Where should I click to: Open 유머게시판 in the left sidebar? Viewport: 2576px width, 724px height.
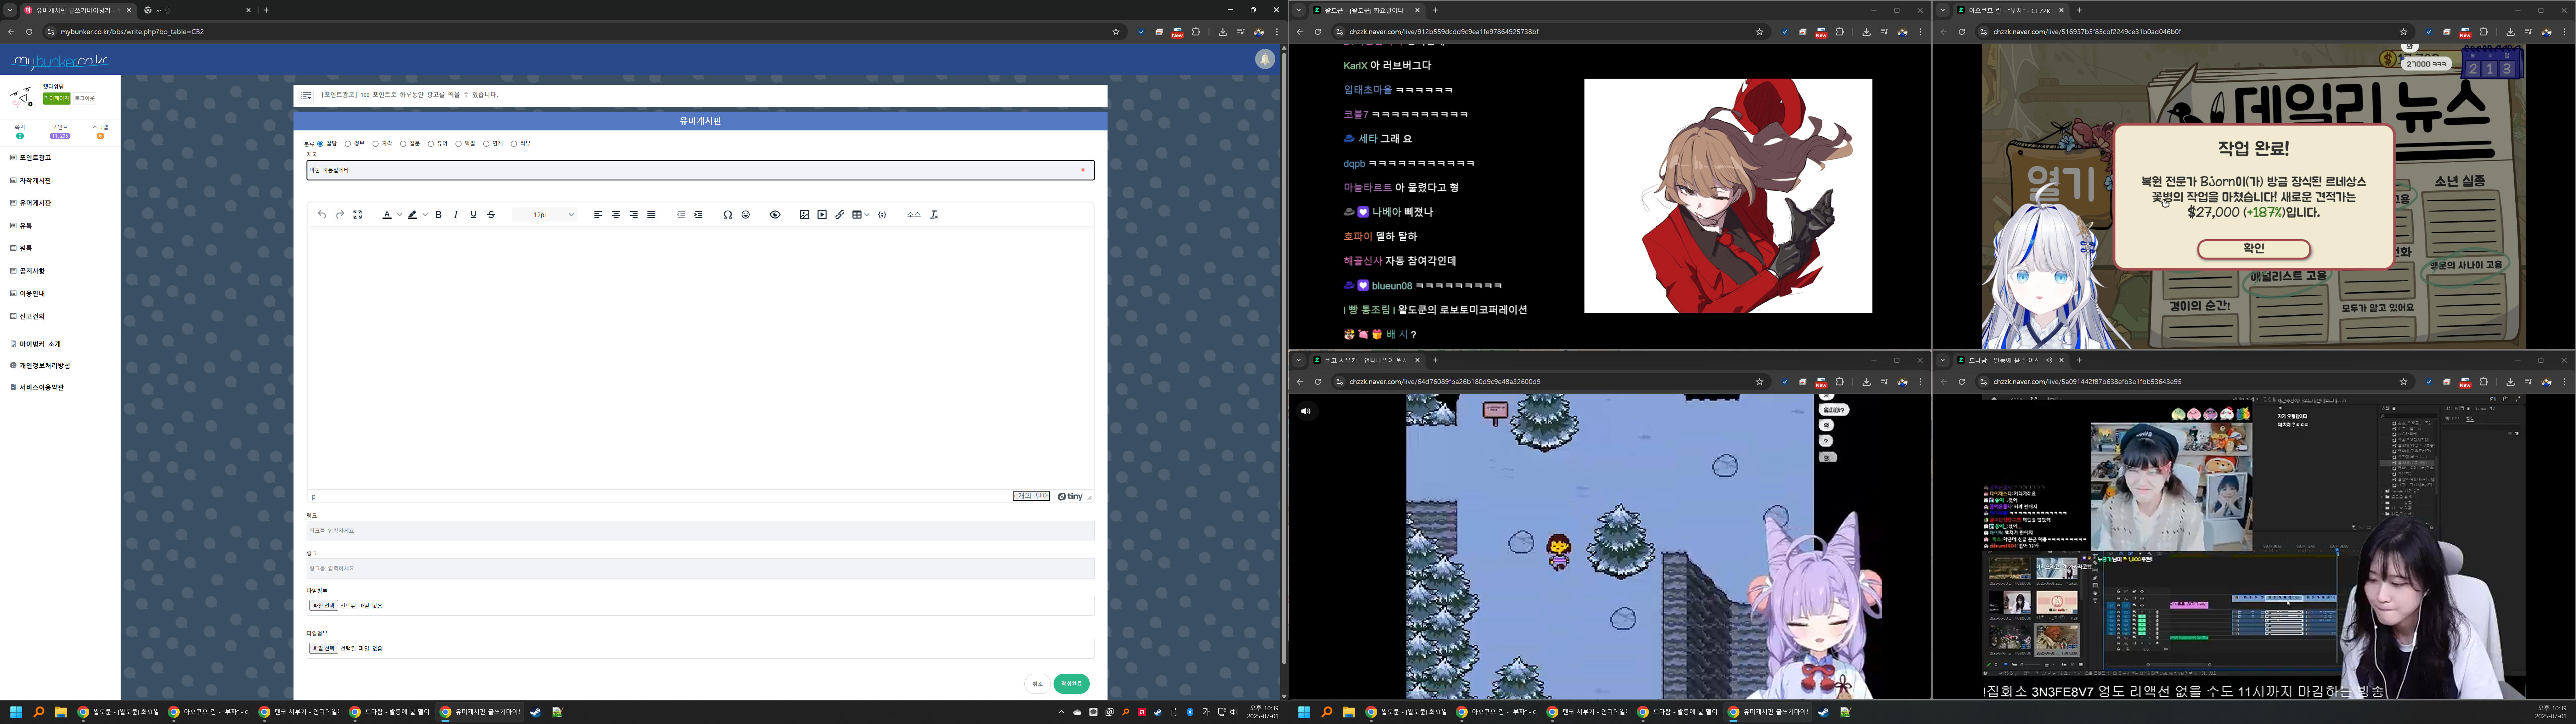35,203
